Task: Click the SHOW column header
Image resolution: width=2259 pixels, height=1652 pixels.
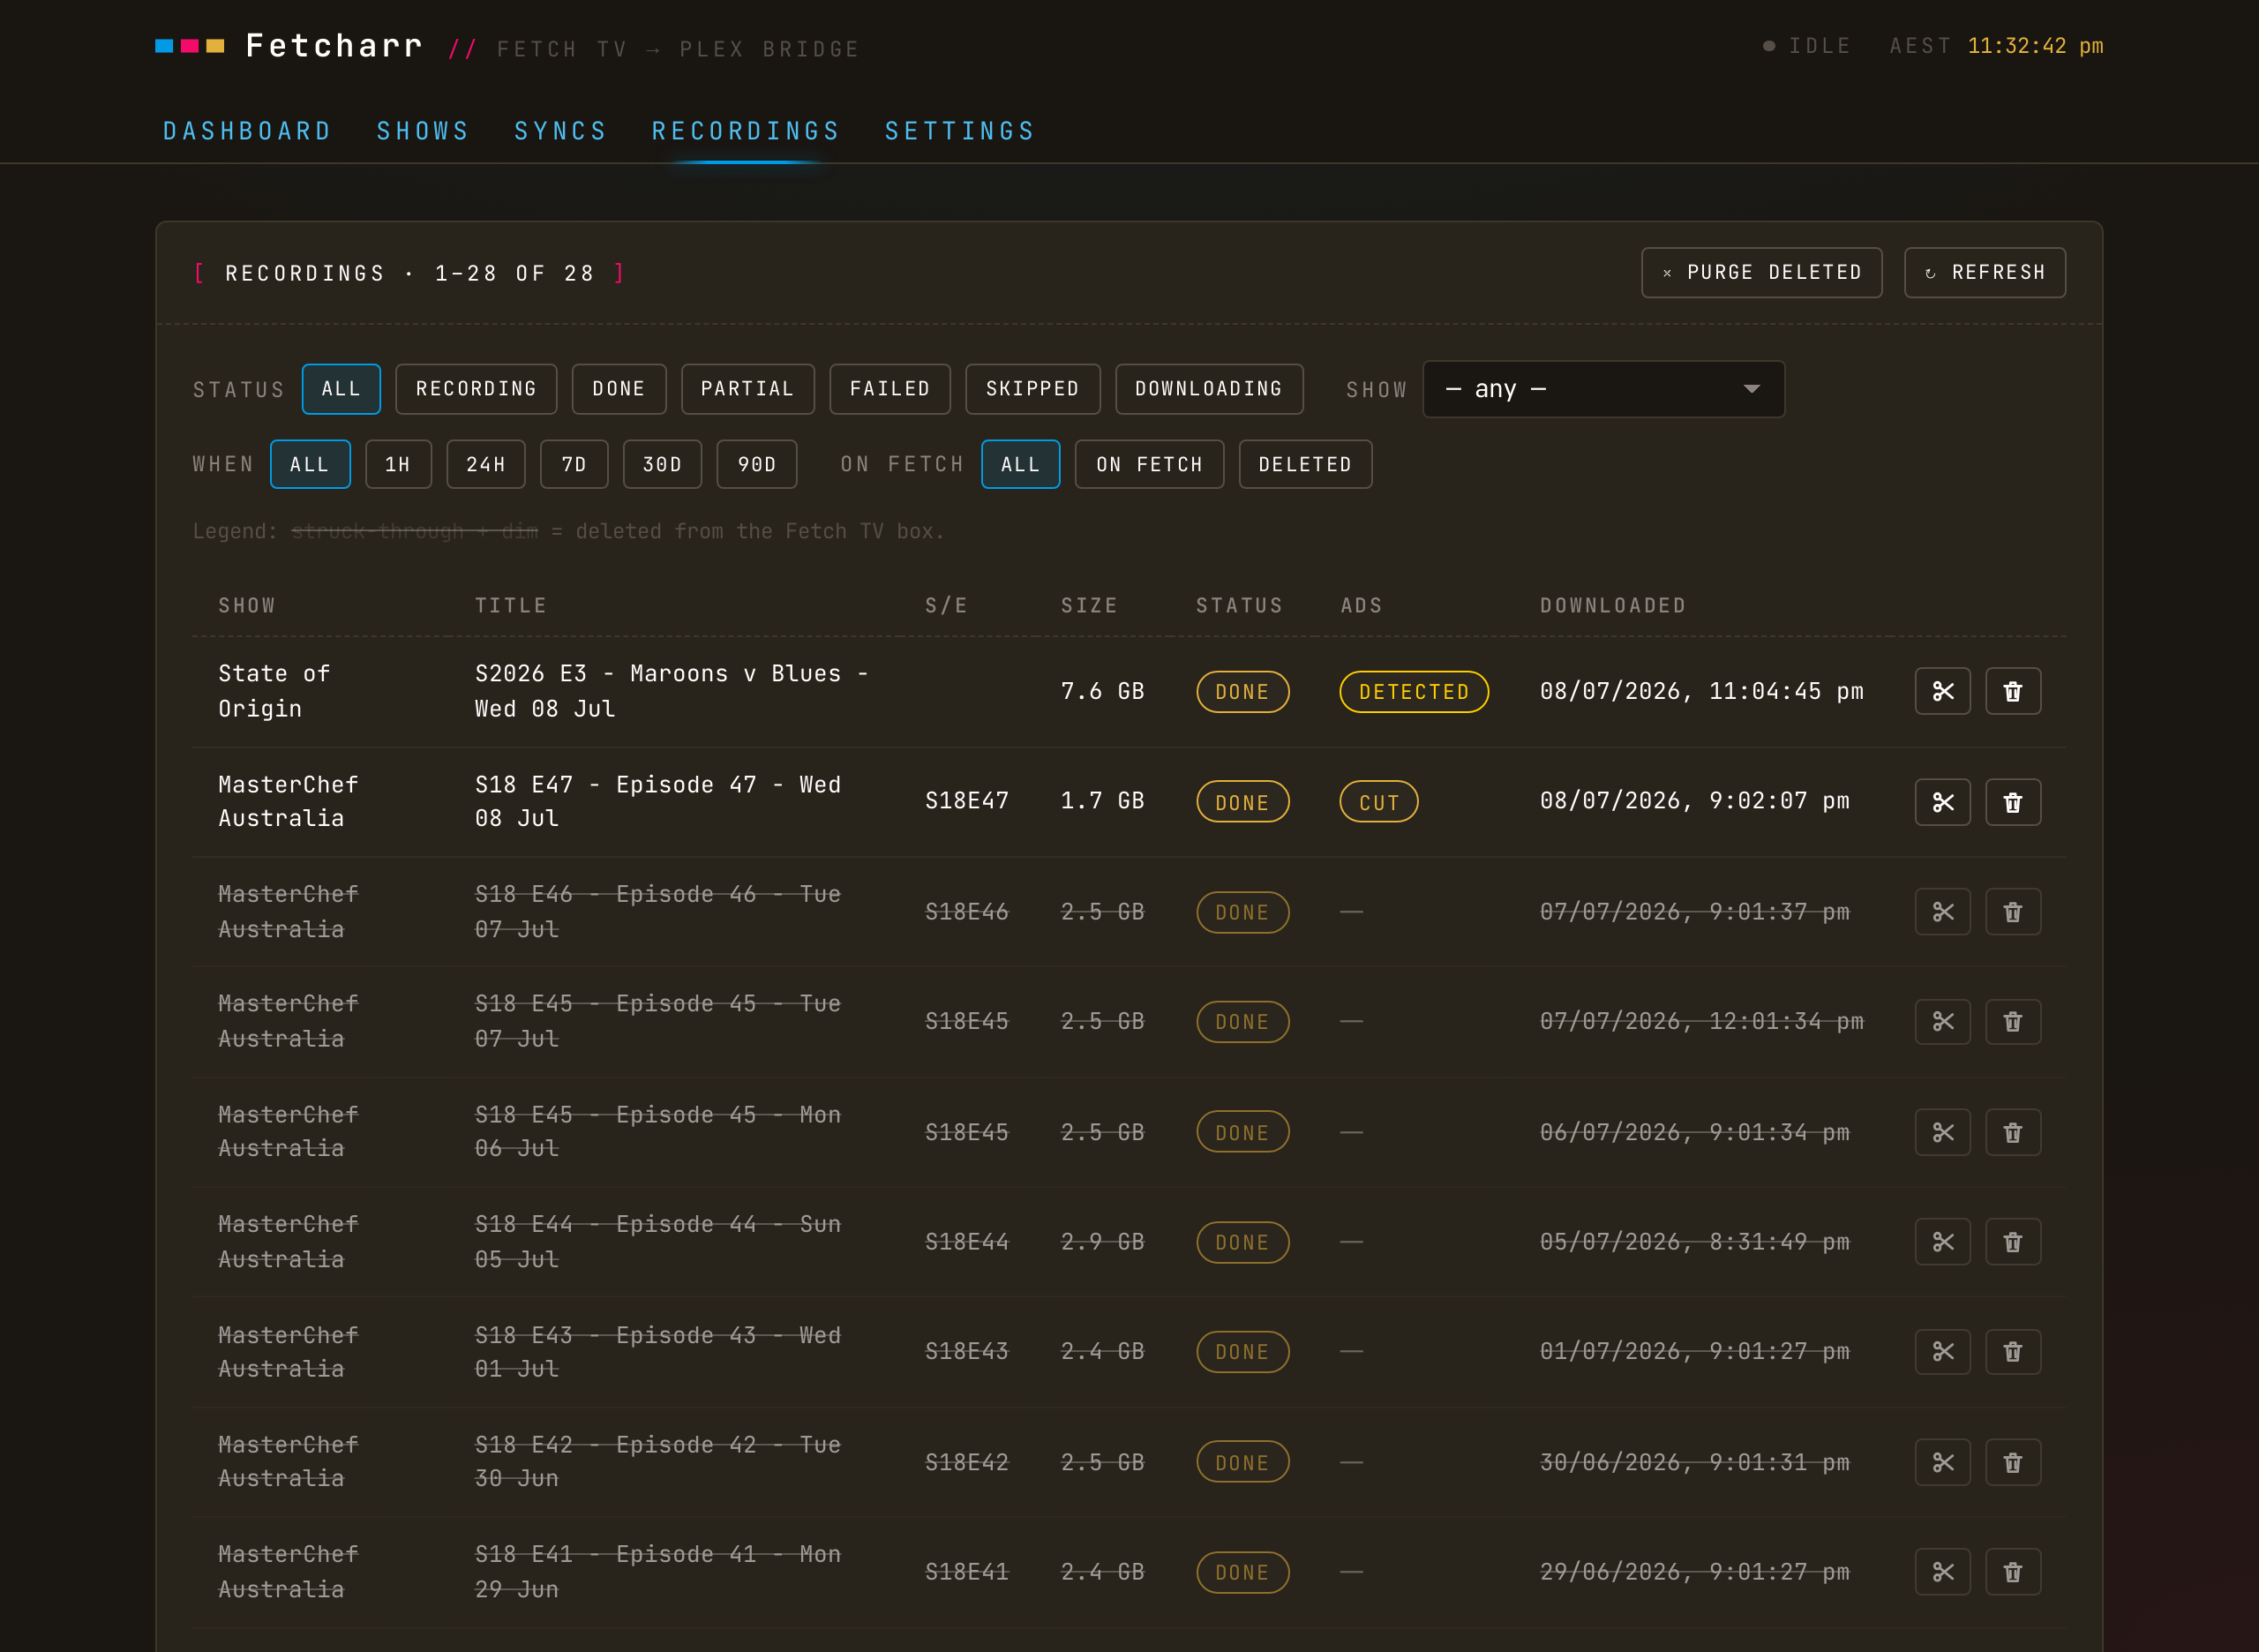Action: (246, 606)
